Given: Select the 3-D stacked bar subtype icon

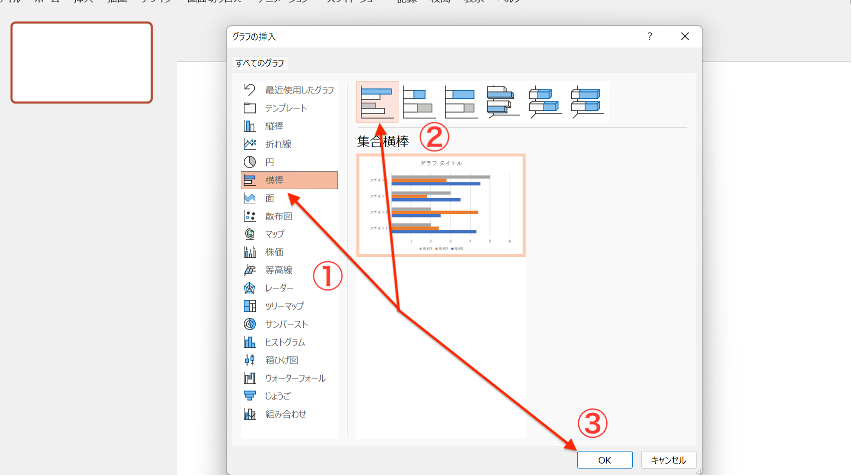Looking at the screenshot, I should (544, 102).
